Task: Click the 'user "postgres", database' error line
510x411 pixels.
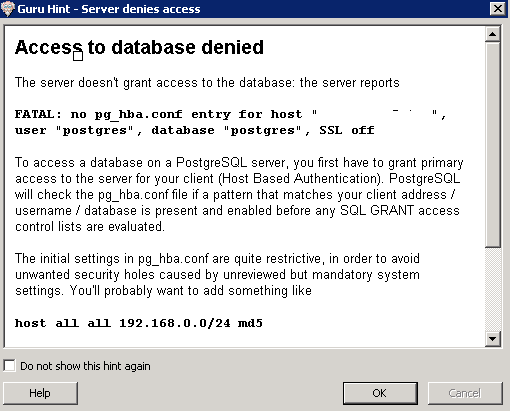Action: click(x=195, y=130)
